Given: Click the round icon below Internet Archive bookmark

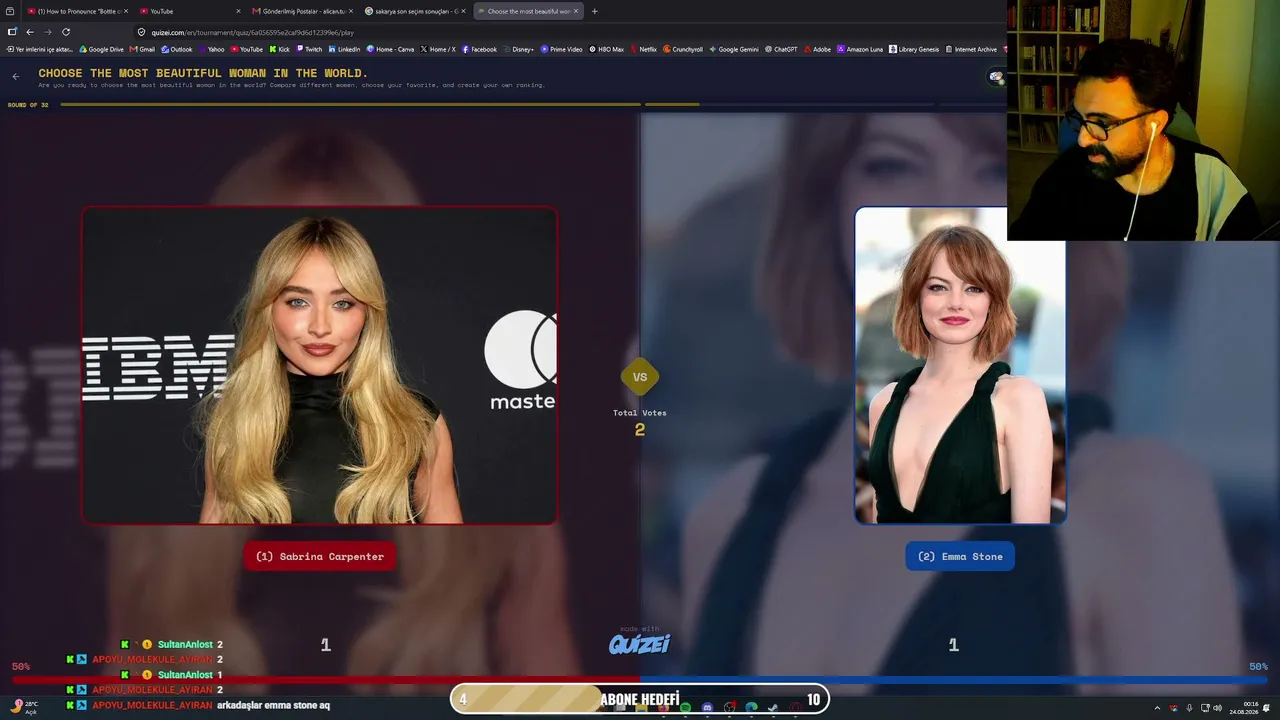Looking at the screenshot, I should 996,77.
